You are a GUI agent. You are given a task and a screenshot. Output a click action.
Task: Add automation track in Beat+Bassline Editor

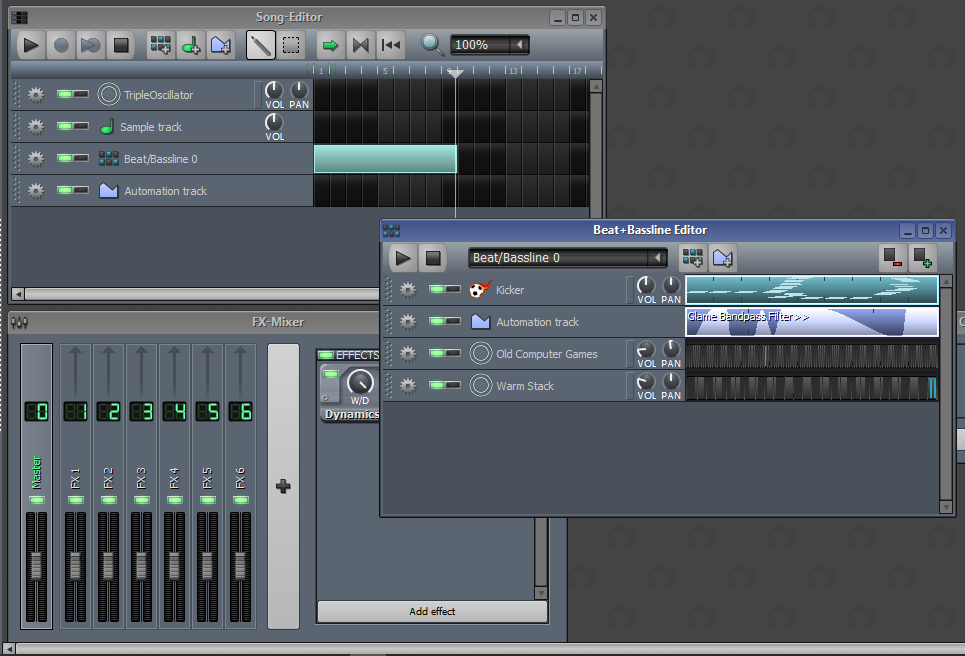pos(723,258)
